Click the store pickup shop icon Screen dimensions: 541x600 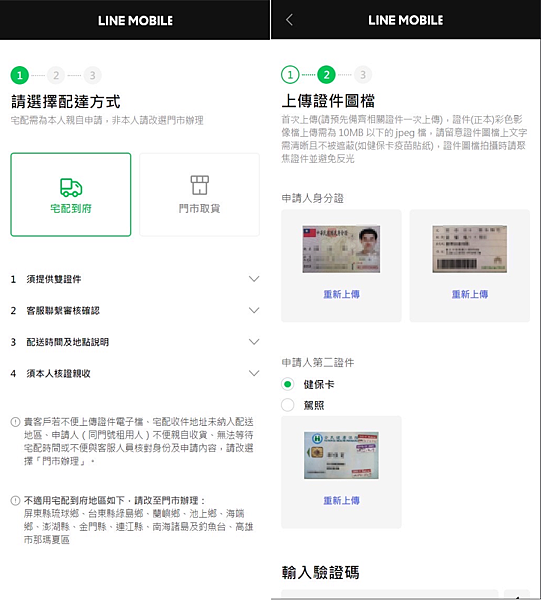pyautogui.click(x=199, y=185)
